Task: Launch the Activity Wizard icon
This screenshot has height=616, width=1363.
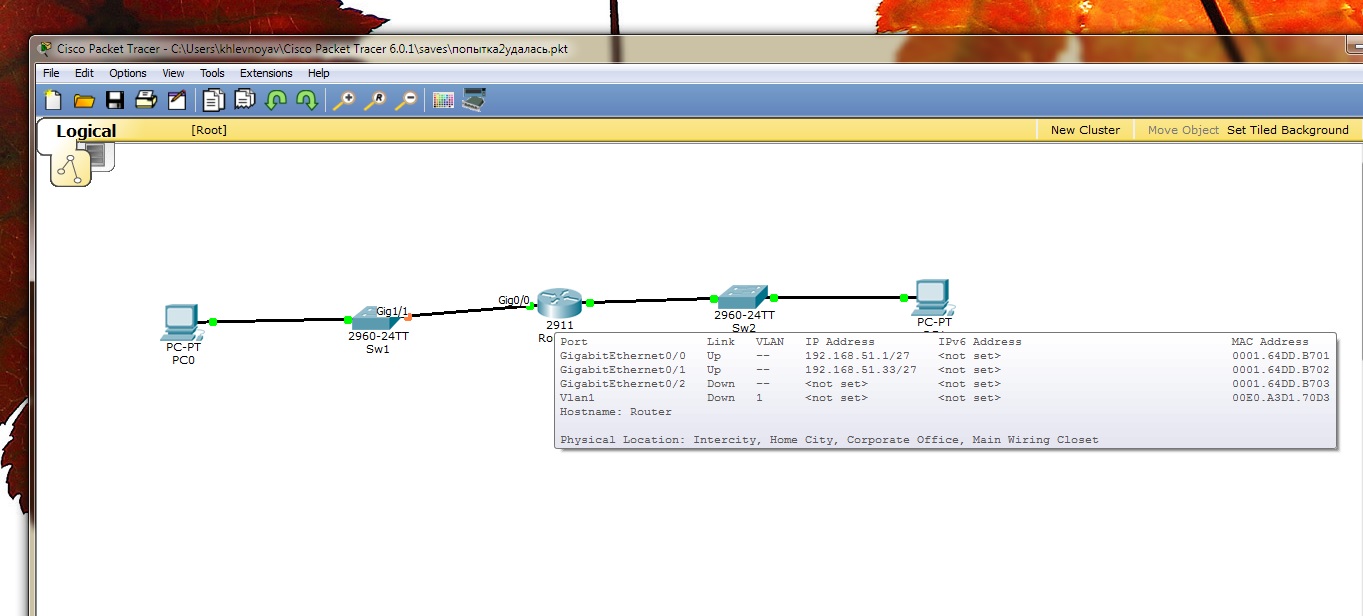Action: (177, 100)
